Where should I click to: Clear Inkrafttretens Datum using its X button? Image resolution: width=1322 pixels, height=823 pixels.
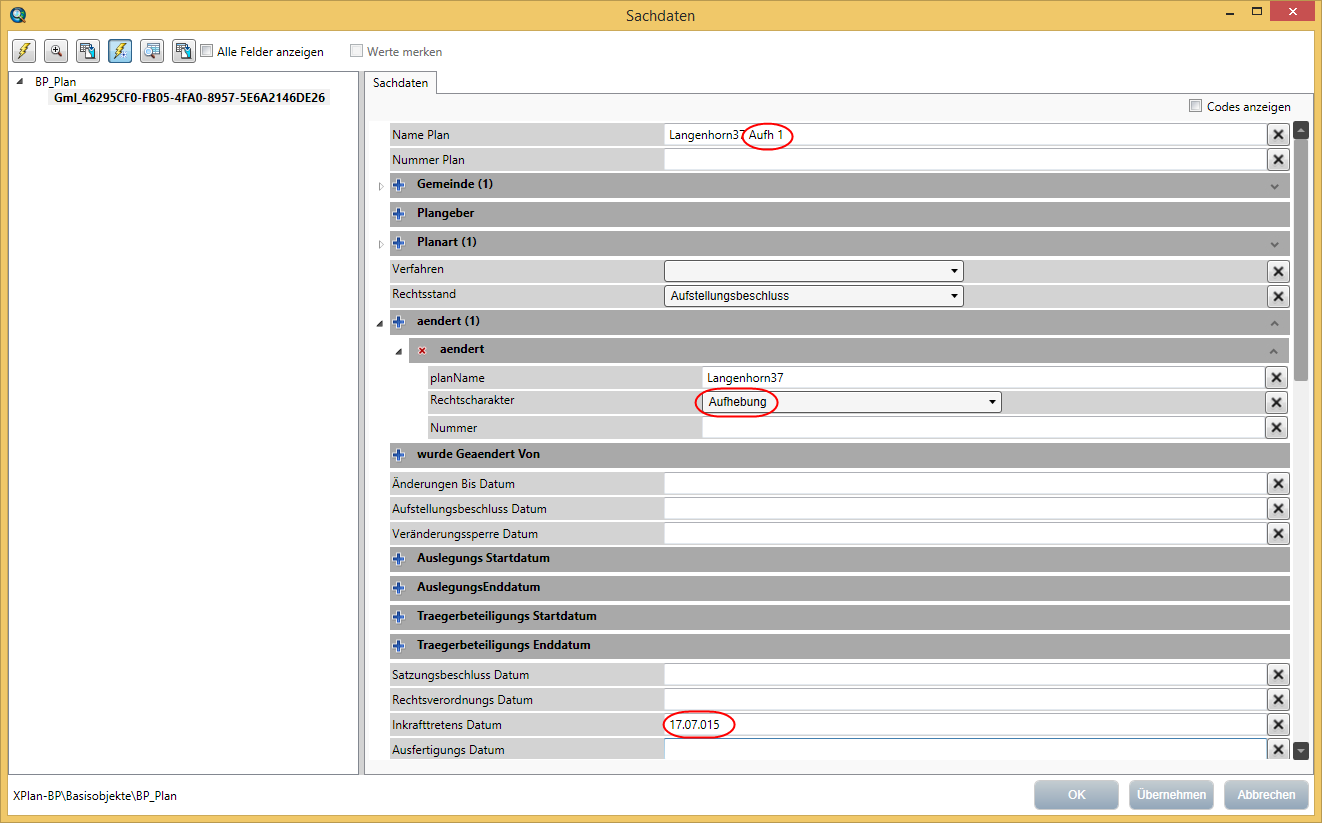(x=1277, y=725)
